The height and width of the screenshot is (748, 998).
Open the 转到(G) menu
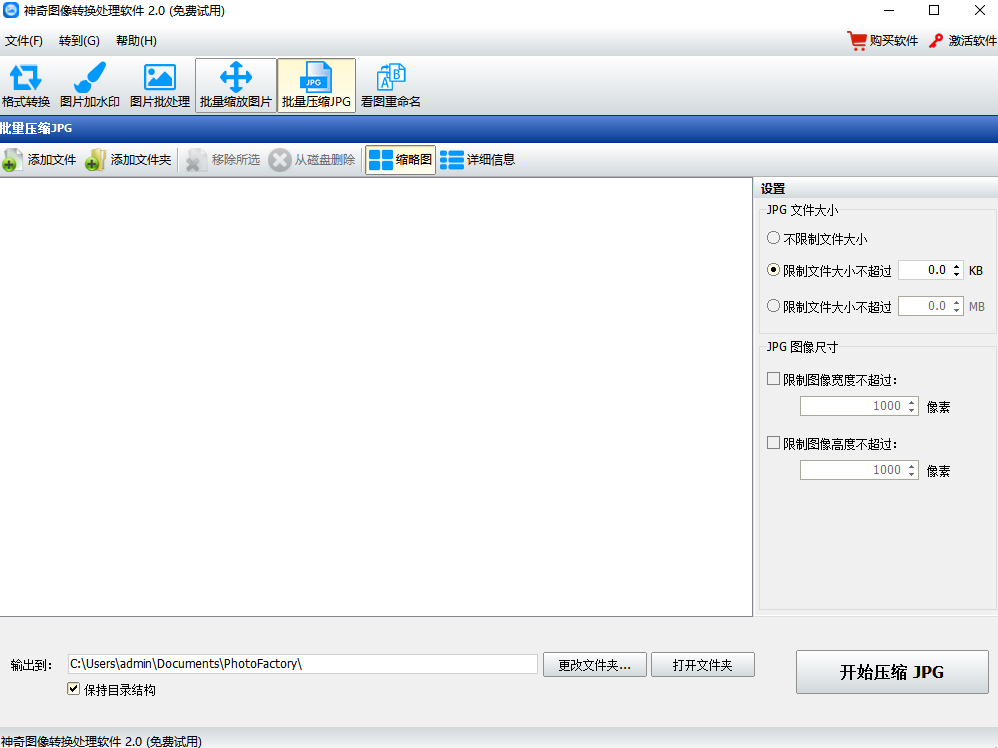(x=79, y=41)
